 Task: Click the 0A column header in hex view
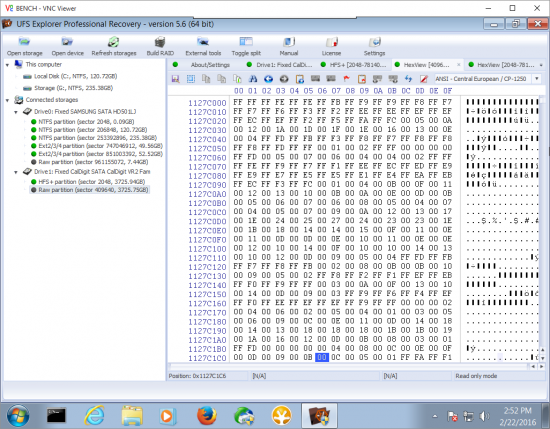click(x=378, y=91)
